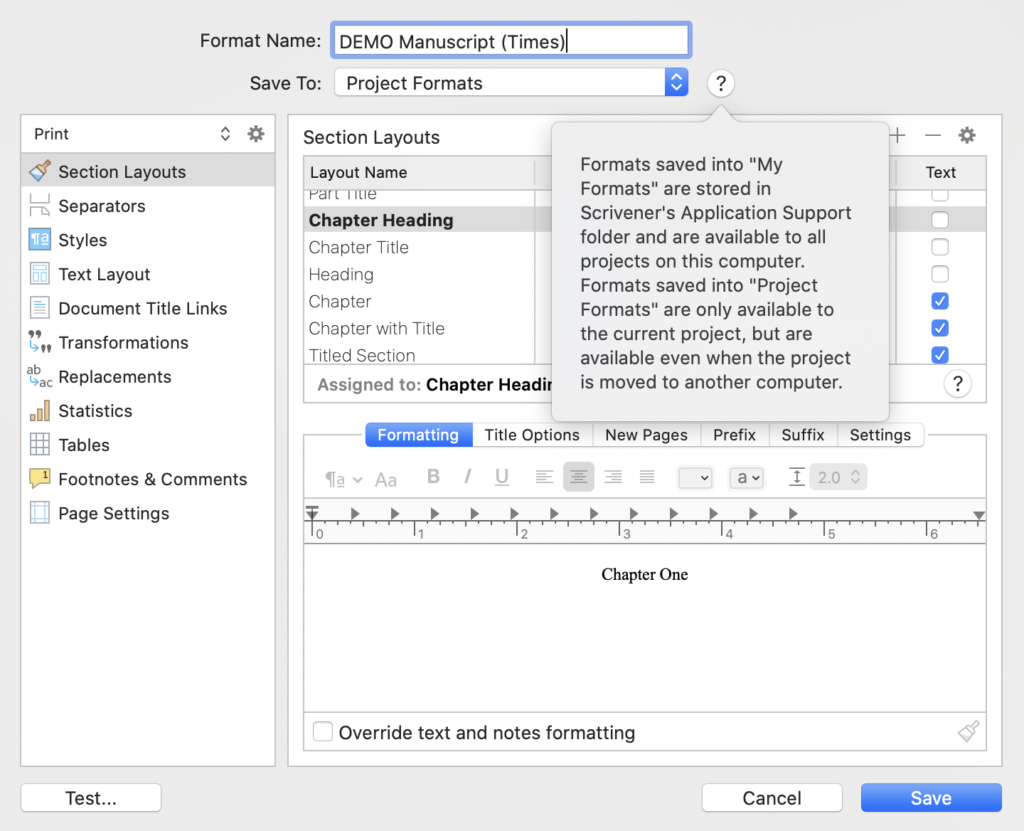Save the DEMO Manuscript format
Image resolution: width=1024 pixels, height=831 pixels.
click(931, 797)
